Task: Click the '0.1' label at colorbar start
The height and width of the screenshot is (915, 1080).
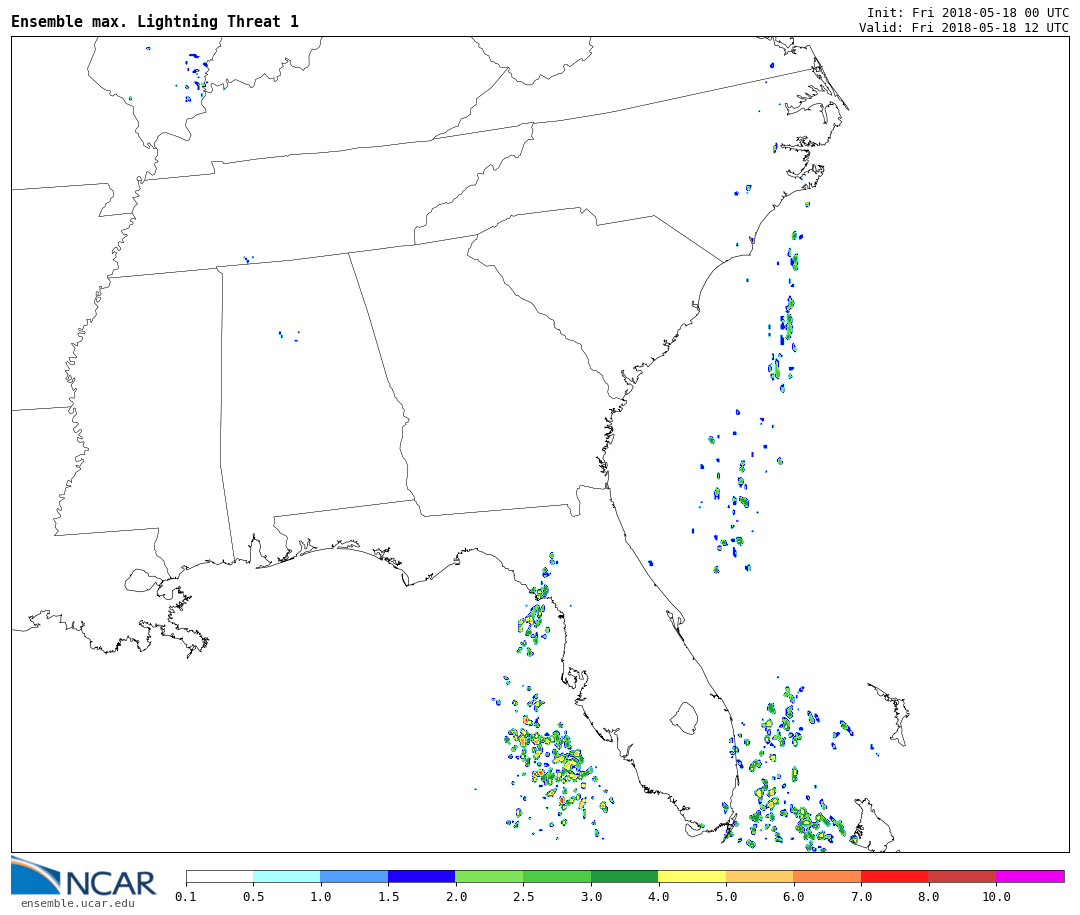Action: pos(186,897)
